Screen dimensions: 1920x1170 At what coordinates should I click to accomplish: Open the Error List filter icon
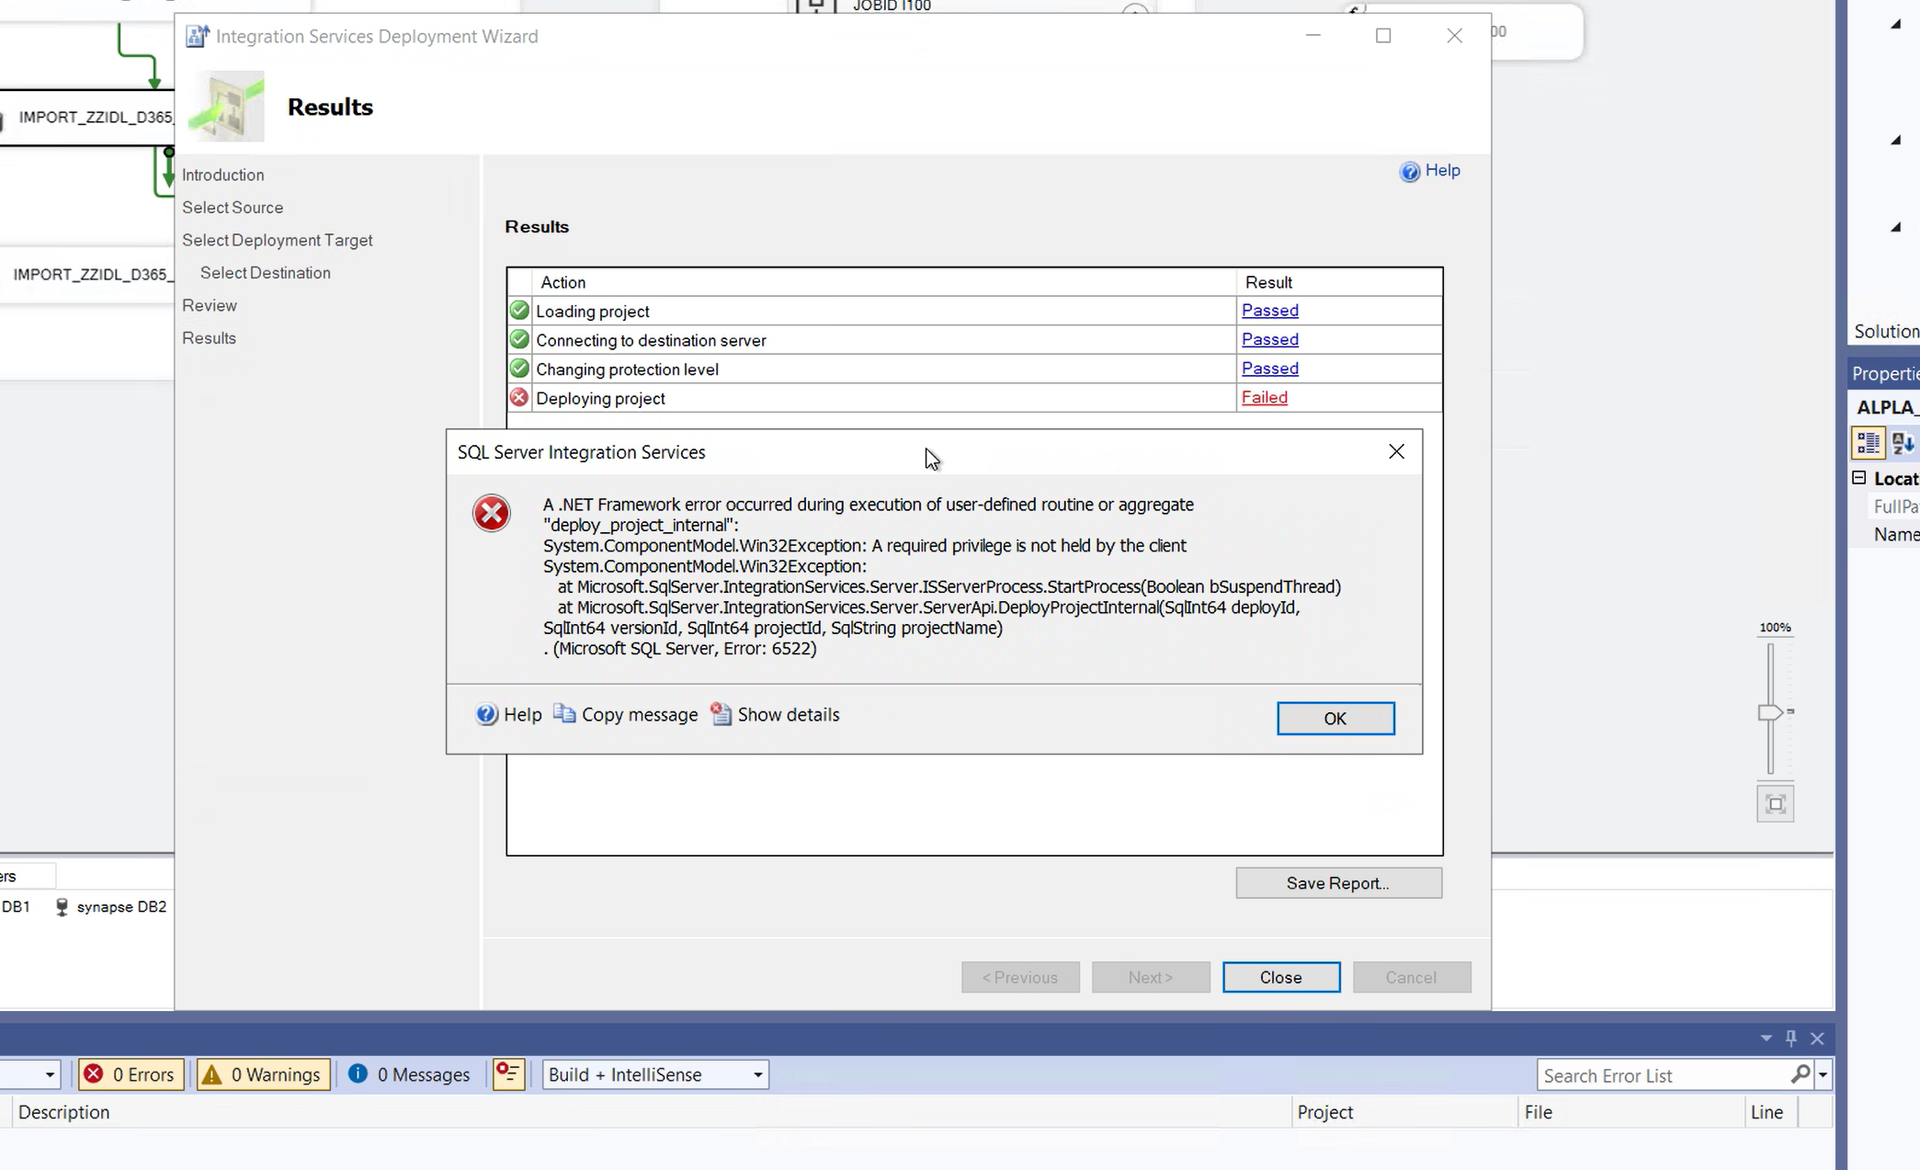pyautogui.click(x=508, y=1074)
